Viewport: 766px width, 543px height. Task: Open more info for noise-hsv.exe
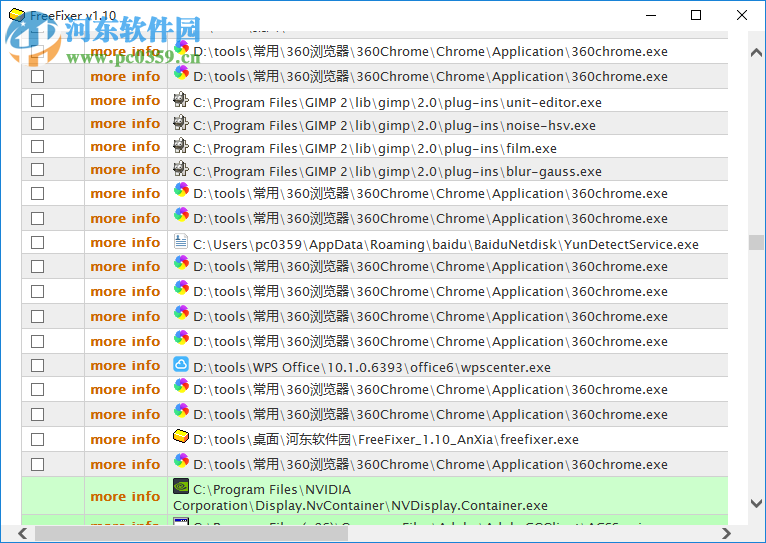125,124
